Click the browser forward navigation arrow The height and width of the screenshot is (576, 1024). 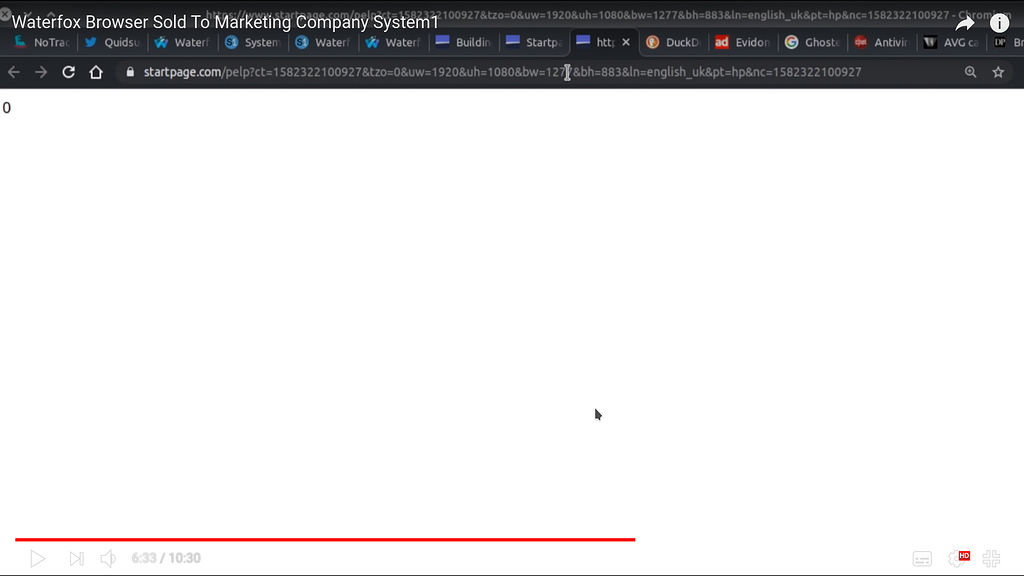pyautogui.click(x=40, y=72)
